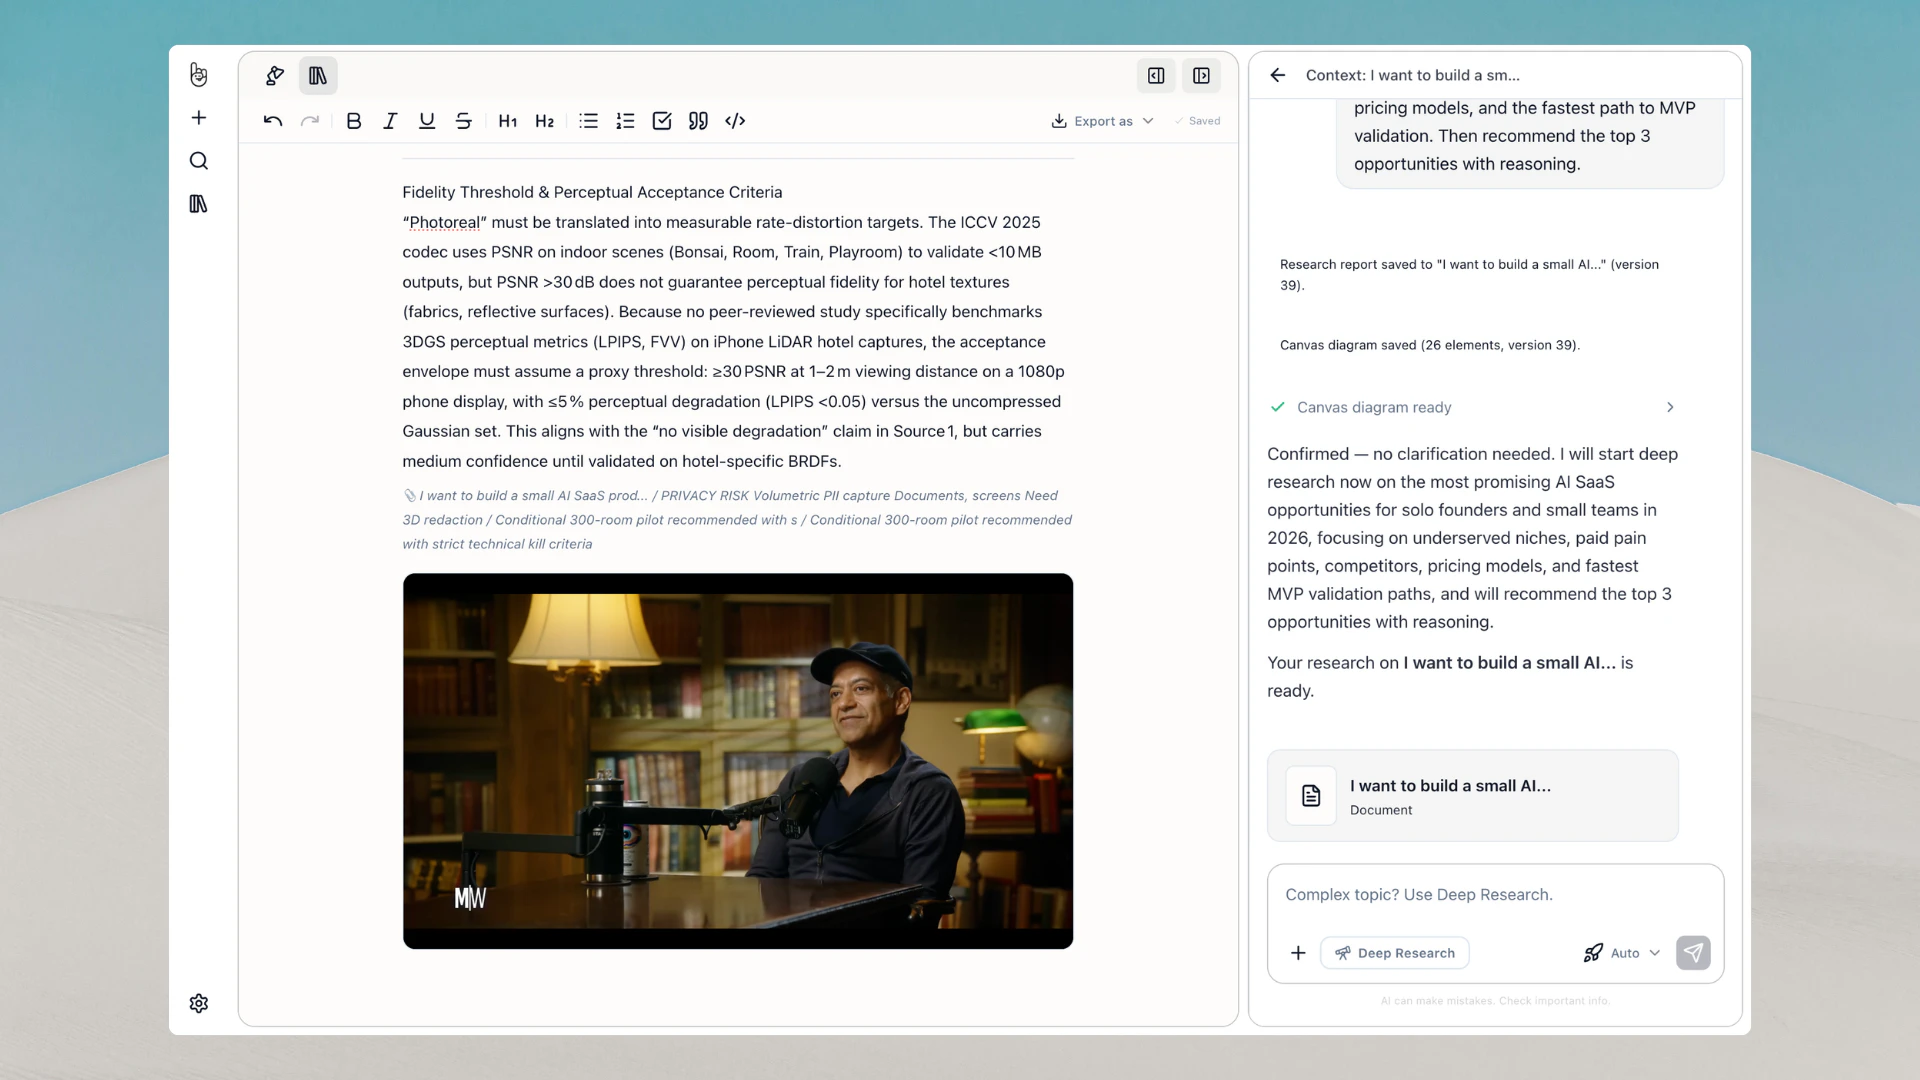The height and width of the screenshot is (1080, 1920).
Task: Open the Export as dropdown
Action: pyautogui.click(x=1102, y=121)
